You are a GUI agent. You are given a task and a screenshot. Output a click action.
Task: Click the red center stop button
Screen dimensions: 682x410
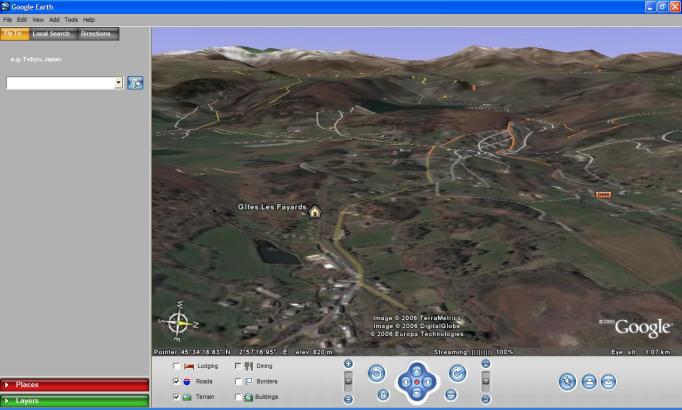coord(417,382)
